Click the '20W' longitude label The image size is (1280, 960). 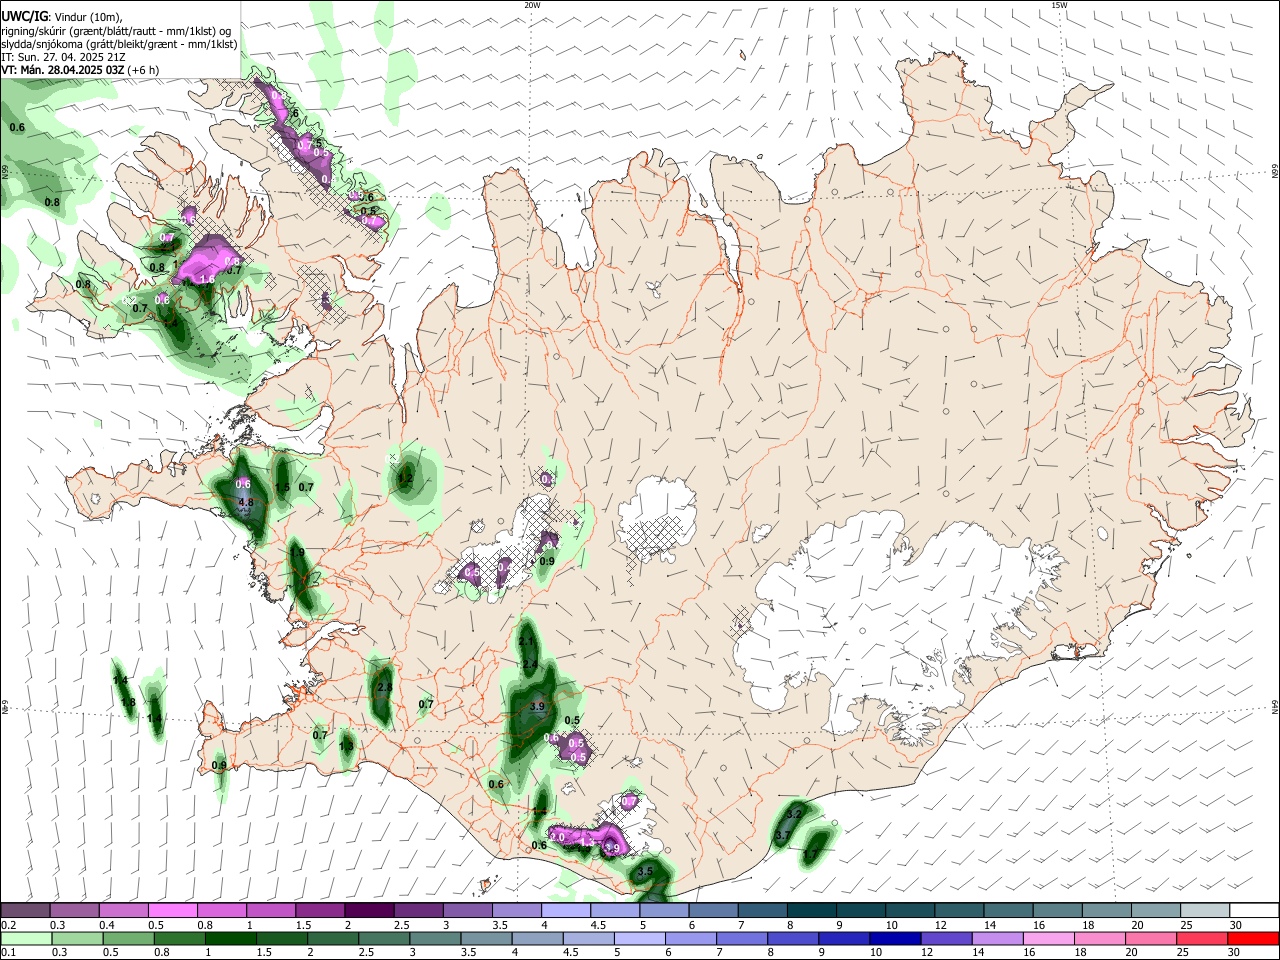pyautogui.click(x=532, y=5)
